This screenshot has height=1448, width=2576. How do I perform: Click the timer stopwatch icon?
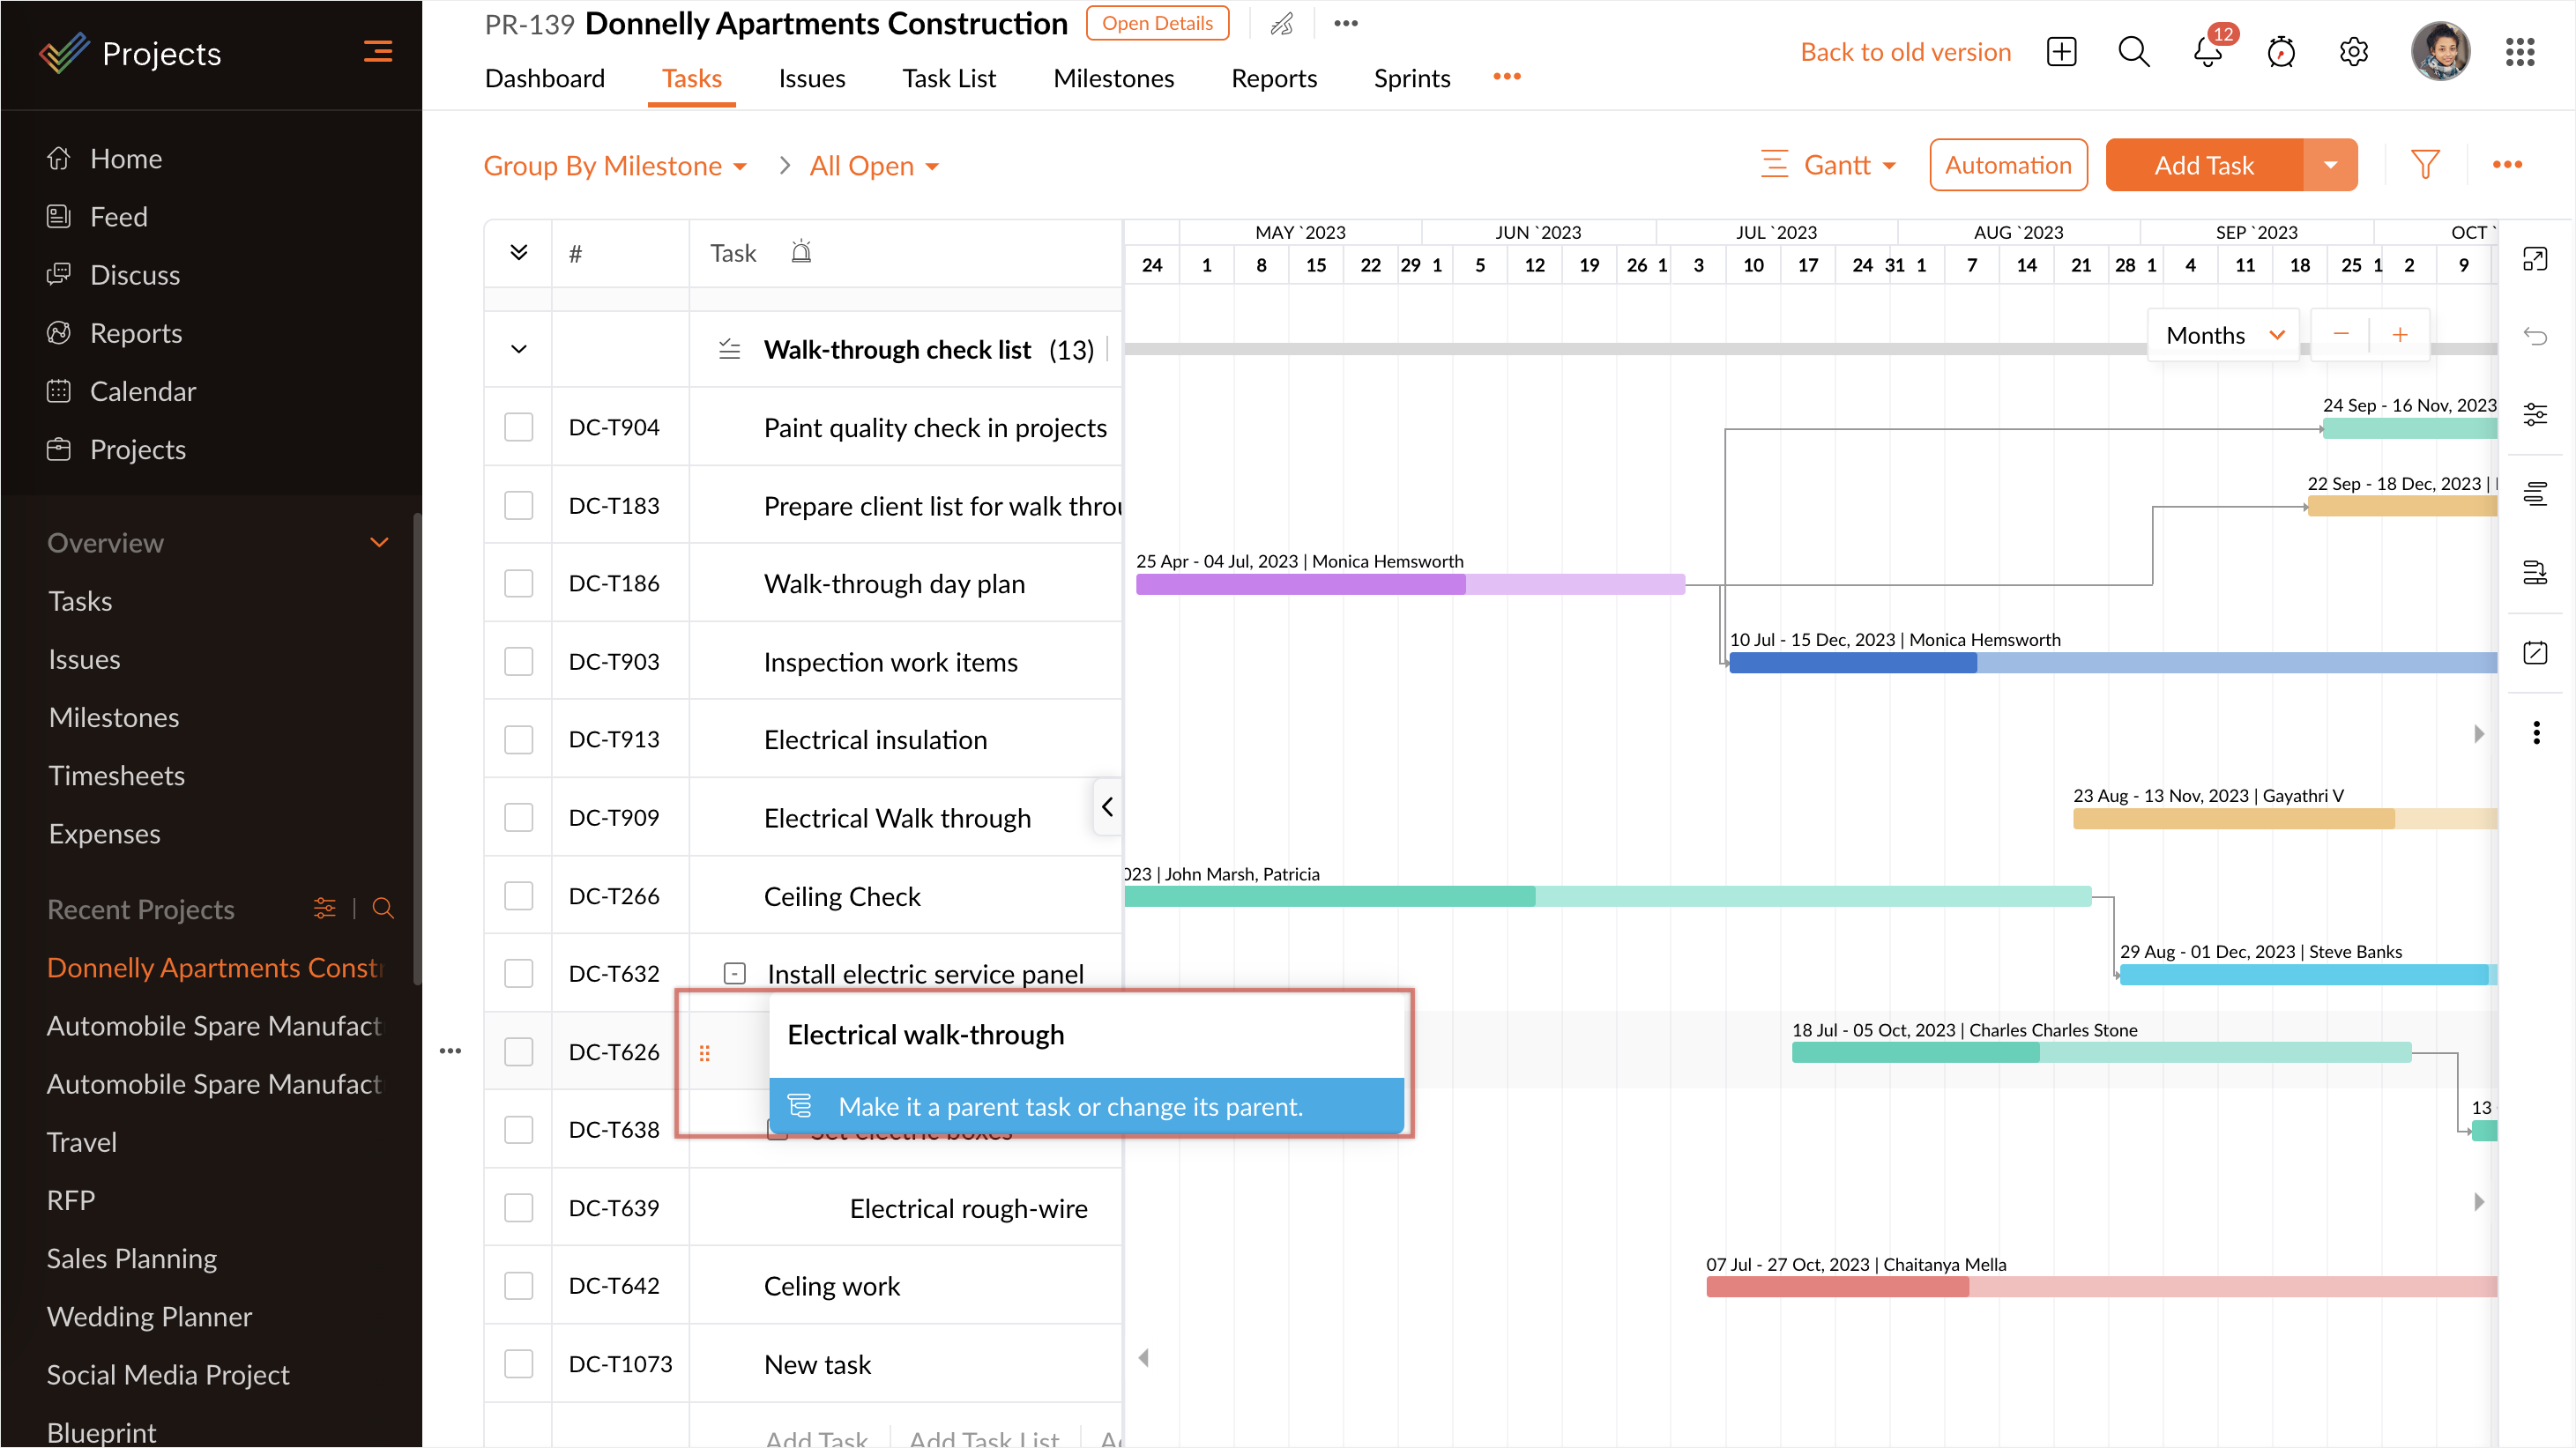[2281, 52]
